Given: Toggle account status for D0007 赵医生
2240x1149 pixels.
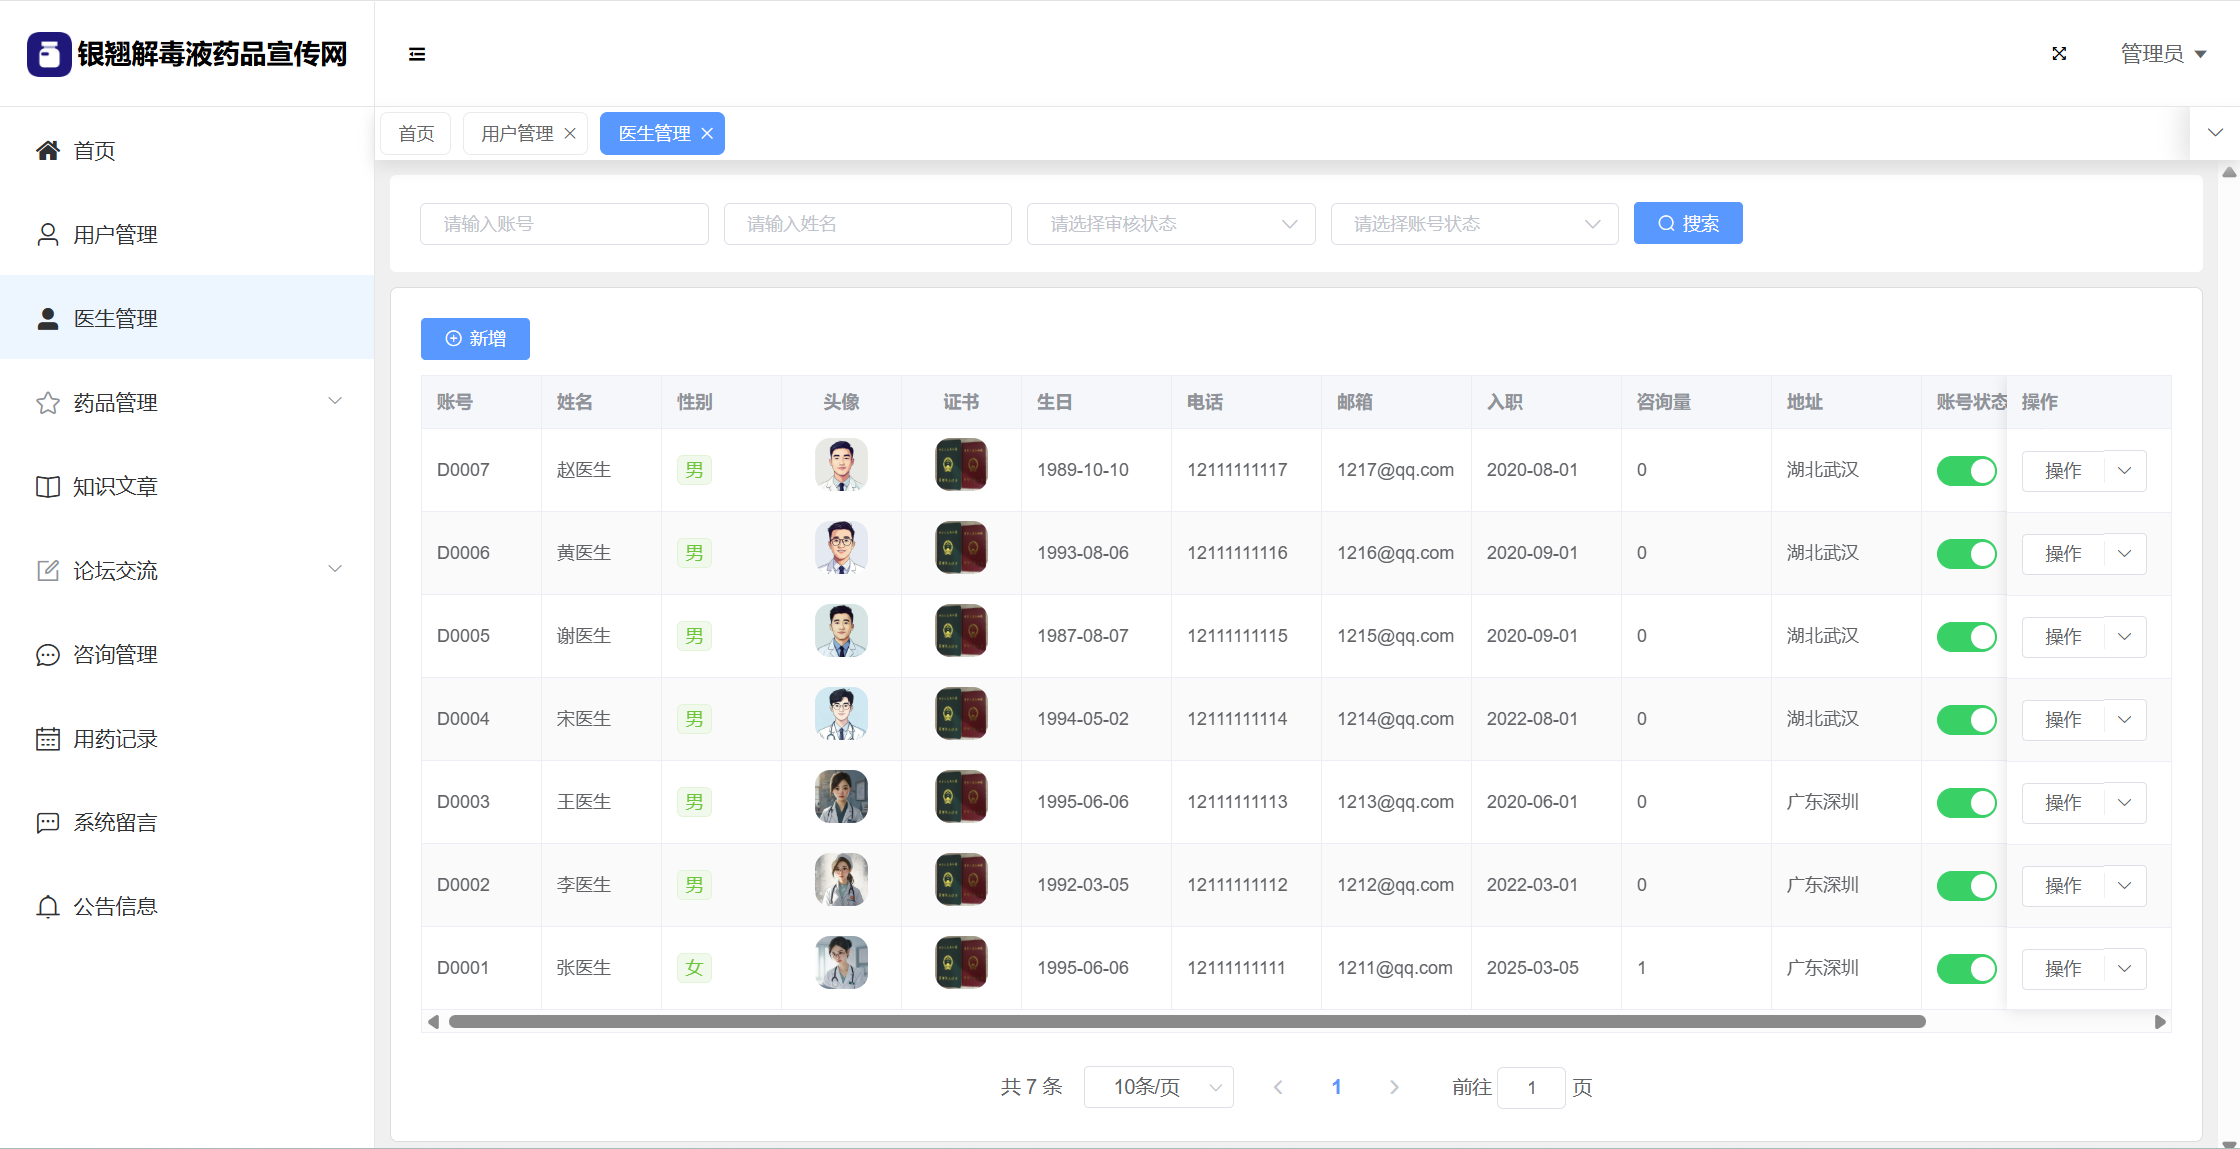Looking at the screenshot, I should point(1966,471).
